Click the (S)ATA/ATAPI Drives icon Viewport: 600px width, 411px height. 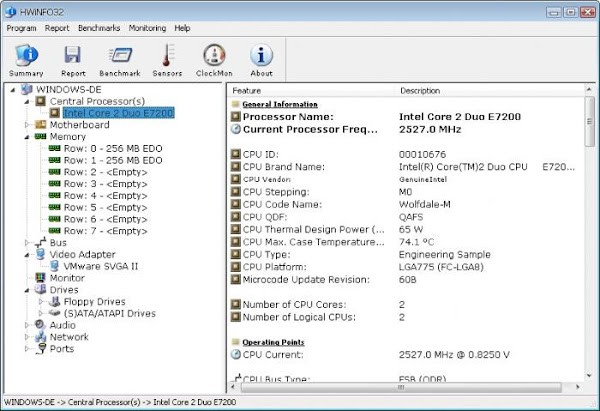pos(54,313)
